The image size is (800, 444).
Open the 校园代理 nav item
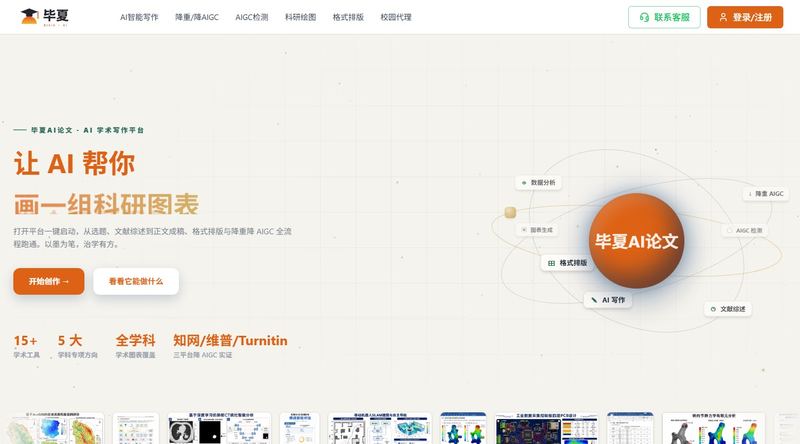(x=396, y=17)
